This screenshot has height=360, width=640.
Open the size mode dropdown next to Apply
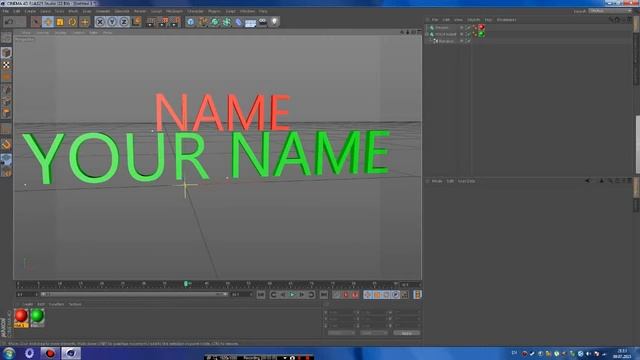(373, 333)
